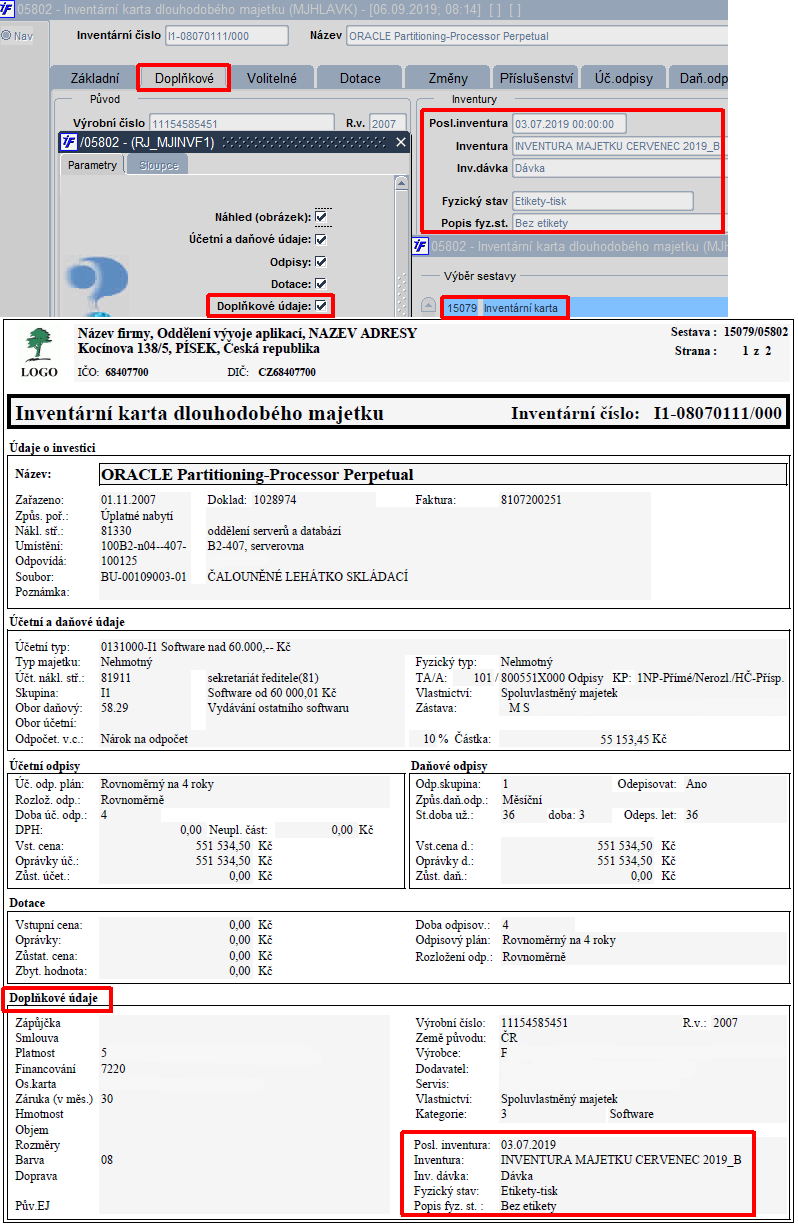This screenshot has width=798, height=1226.
Task: Click scrollbar up arrow in Parametry panel
Action: coord(401,184)
